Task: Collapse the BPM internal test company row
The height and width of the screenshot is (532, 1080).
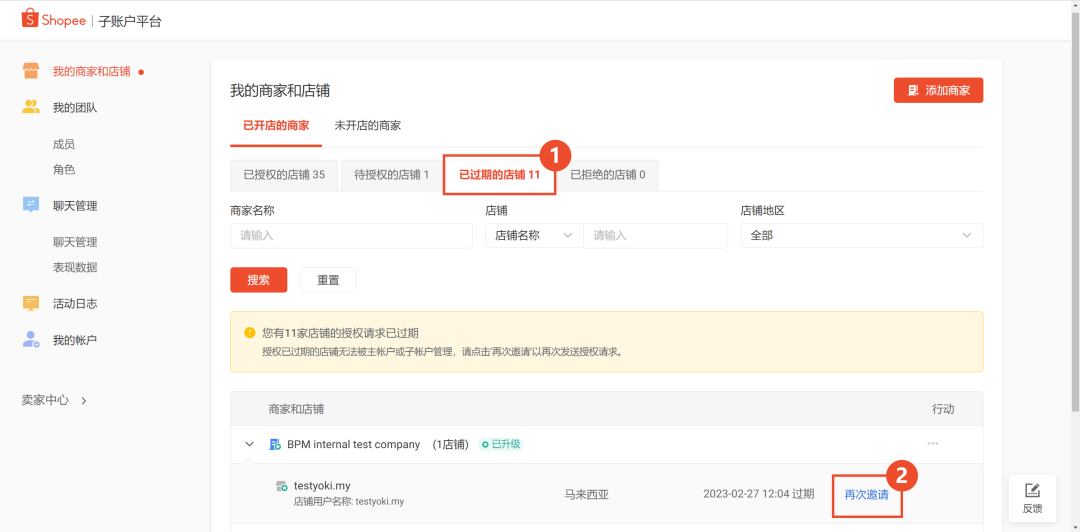Action: [249, 444]
